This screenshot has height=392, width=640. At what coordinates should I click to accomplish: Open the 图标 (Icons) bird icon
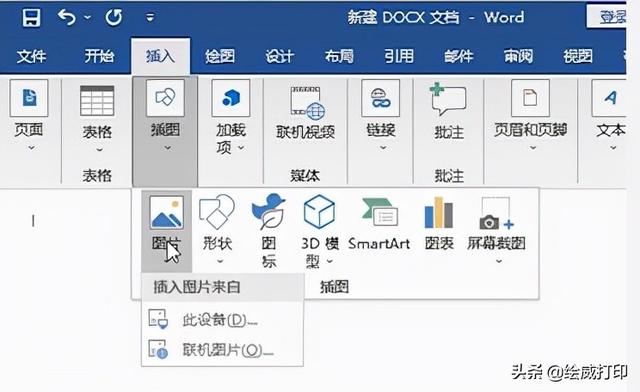pos(268,211)
